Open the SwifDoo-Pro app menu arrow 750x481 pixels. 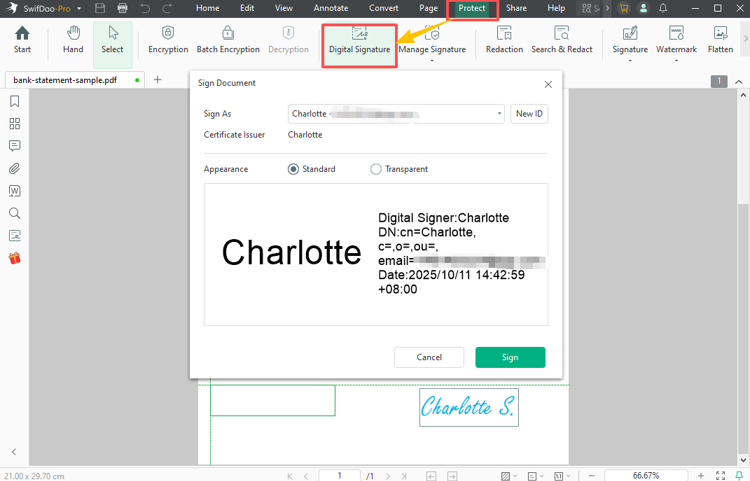coord(79,9)
